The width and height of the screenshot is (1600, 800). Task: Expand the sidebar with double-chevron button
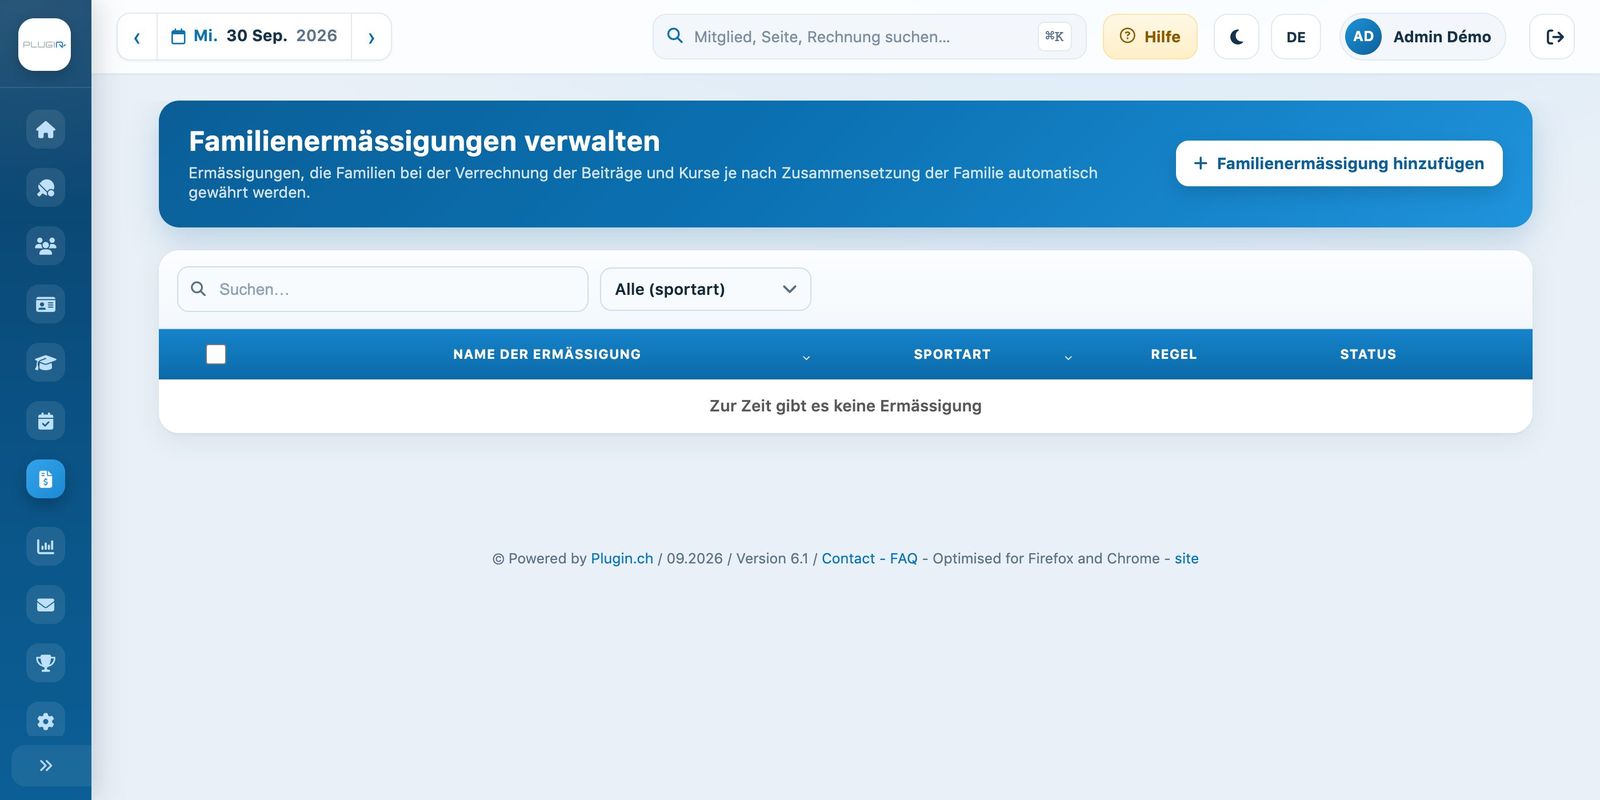click(45, 766)
